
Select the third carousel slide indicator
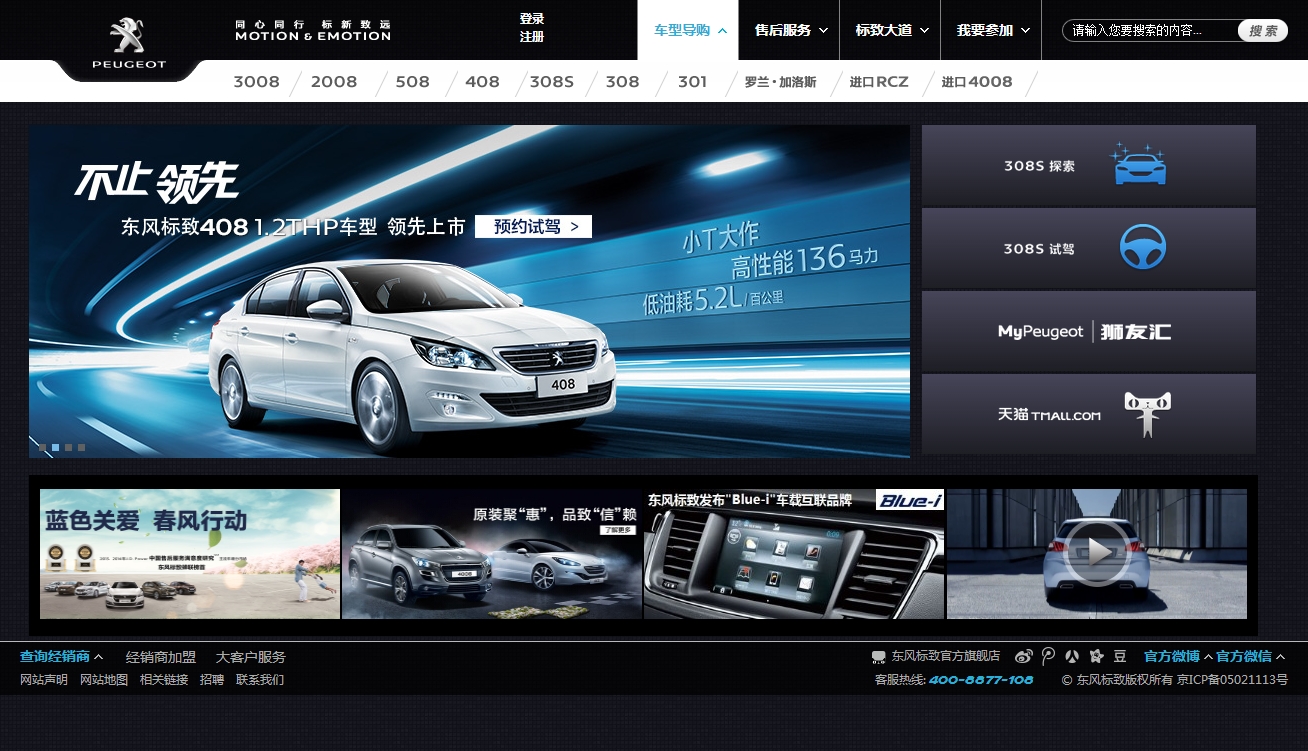click(69, 448)
